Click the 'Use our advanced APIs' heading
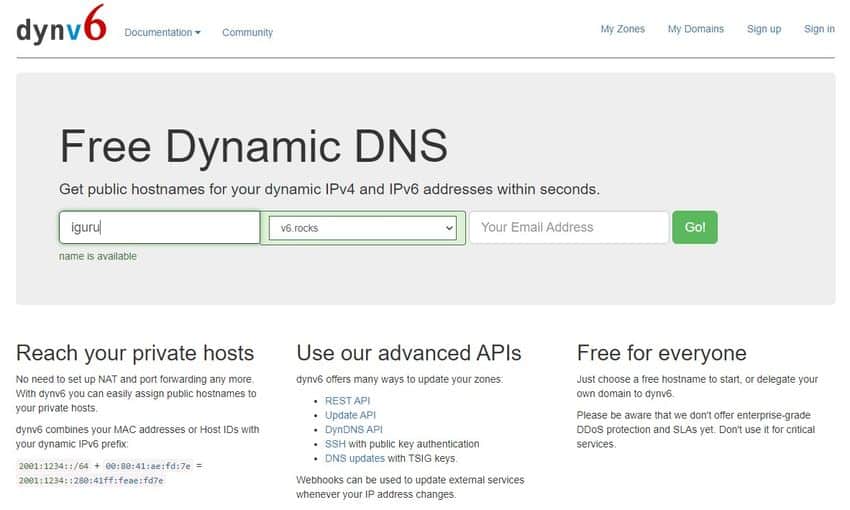This screenshot has height=510, width=850. click(409, 353)
